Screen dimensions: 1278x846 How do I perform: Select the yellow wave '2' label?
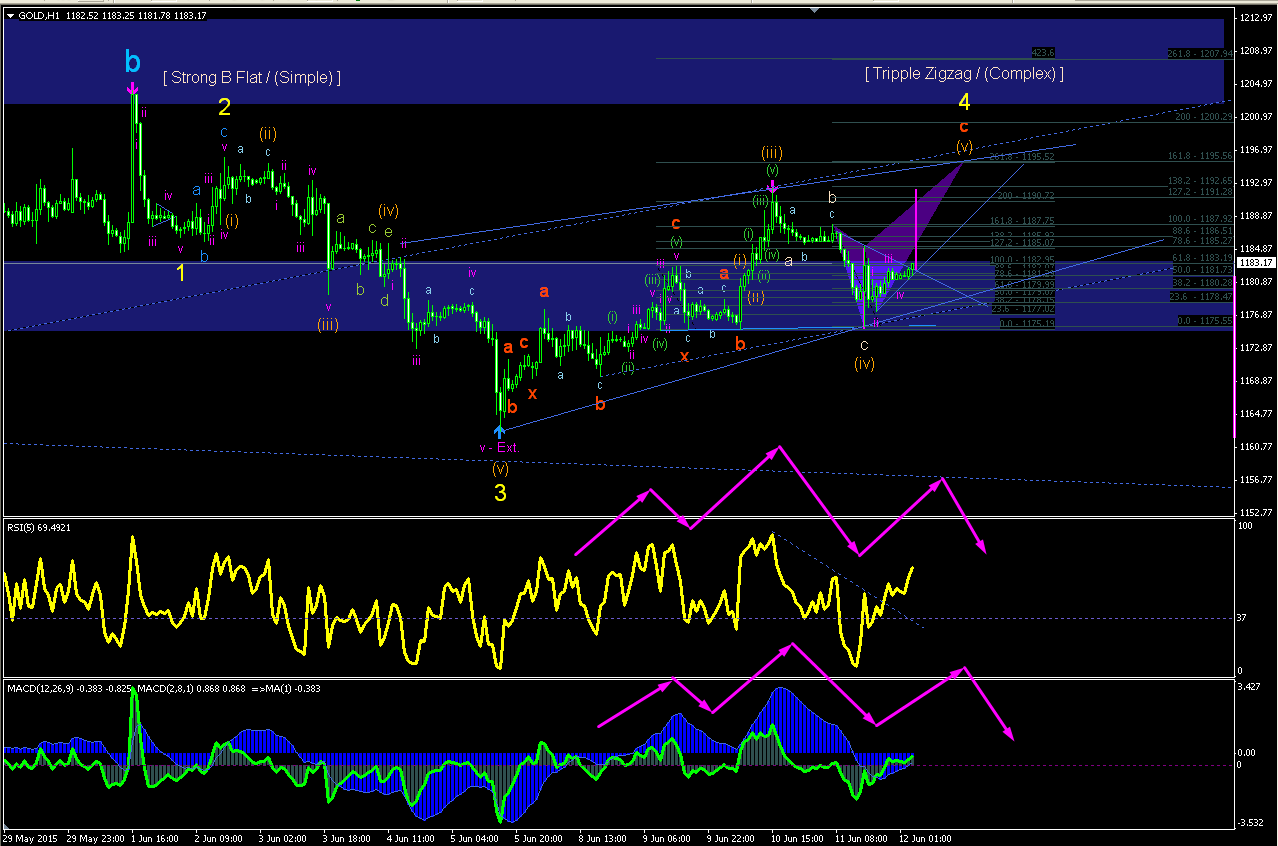point(225,106)
